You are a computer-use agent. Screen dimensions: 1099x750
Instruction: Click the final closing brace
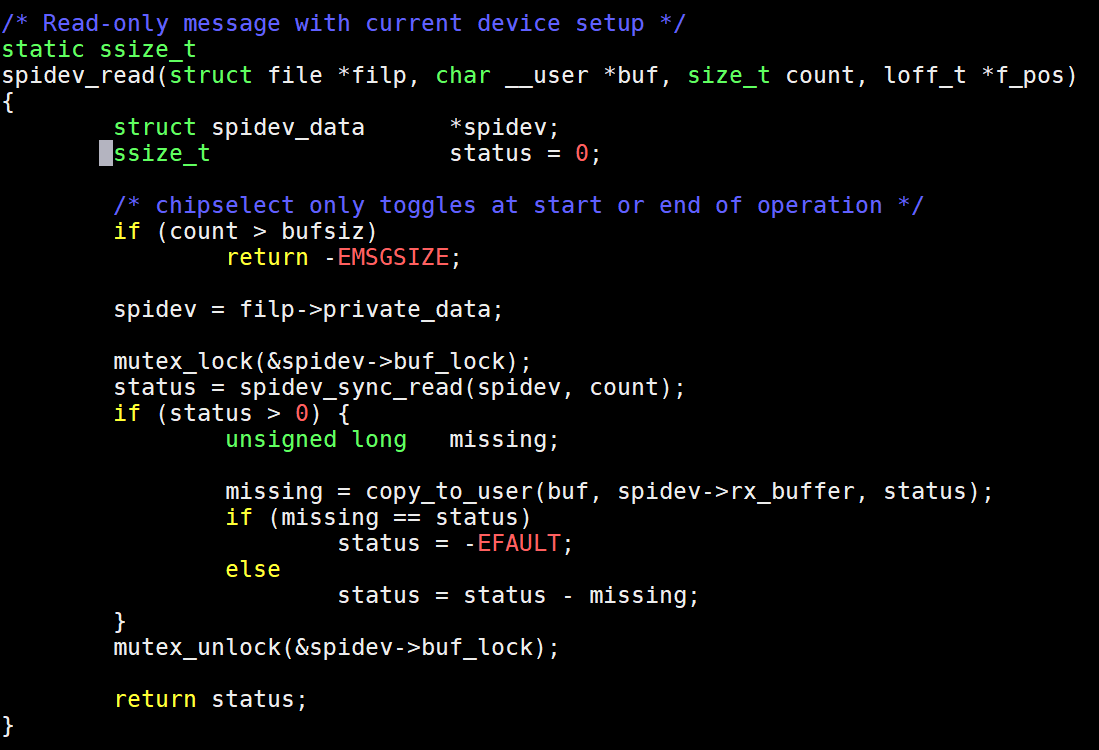(8, 725)
